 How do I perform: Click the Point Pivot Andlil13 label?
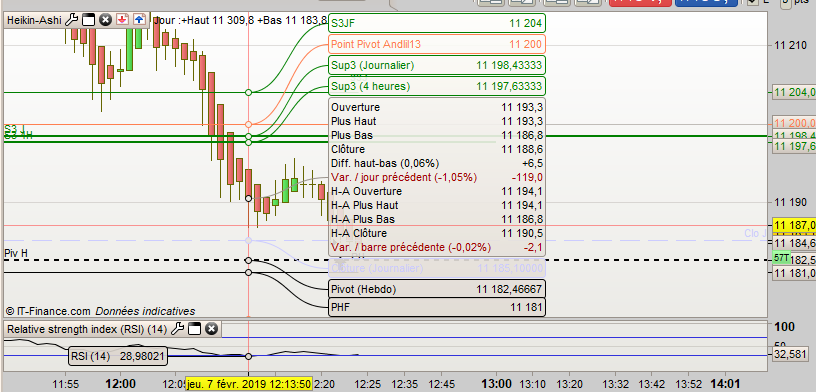[x=437, y=44]
